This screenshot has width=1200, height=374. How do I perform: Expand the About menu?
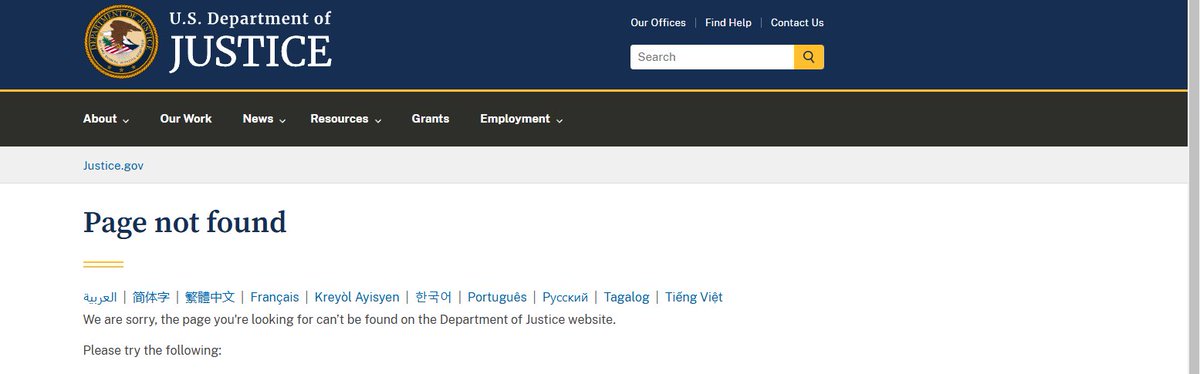(106, 119)
